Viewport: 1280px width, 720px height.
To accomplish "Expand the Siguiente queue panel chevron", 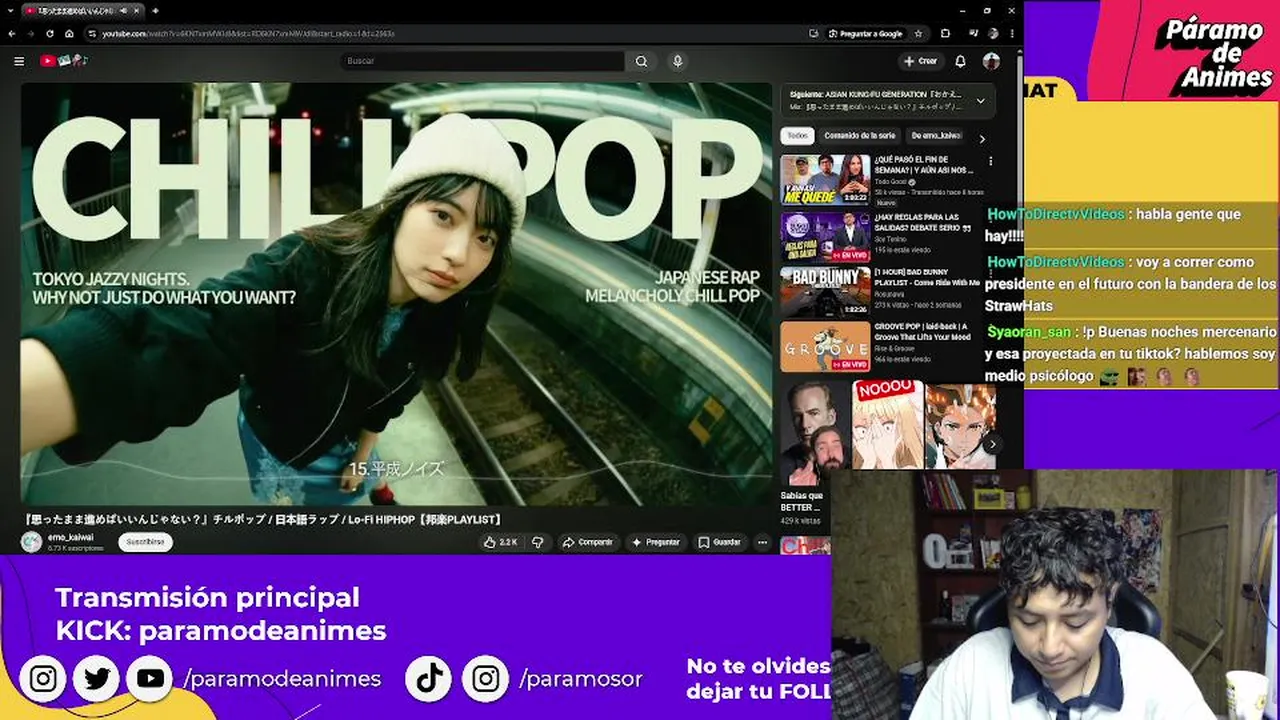I will (980, 100).
